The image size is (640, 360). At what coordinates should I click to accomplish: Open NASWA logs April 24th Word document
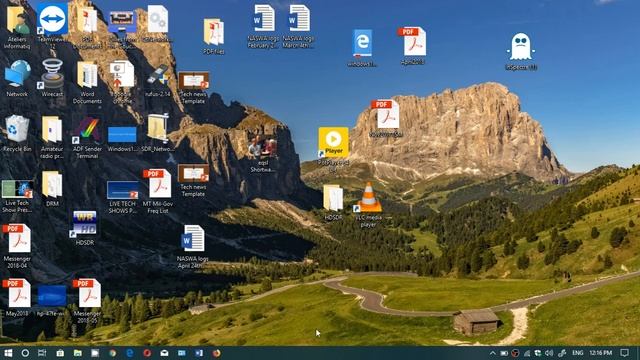(x=193, y=247)
